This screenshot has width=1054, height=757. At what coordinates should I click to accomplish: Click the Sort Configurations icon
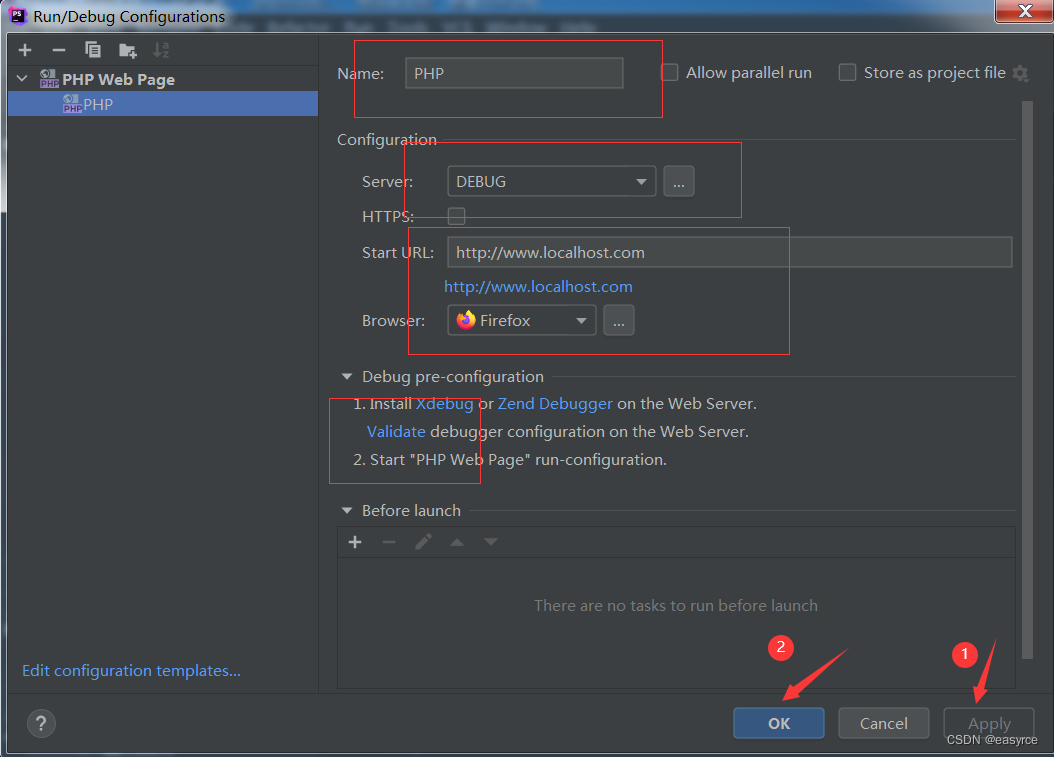[160, 50]
